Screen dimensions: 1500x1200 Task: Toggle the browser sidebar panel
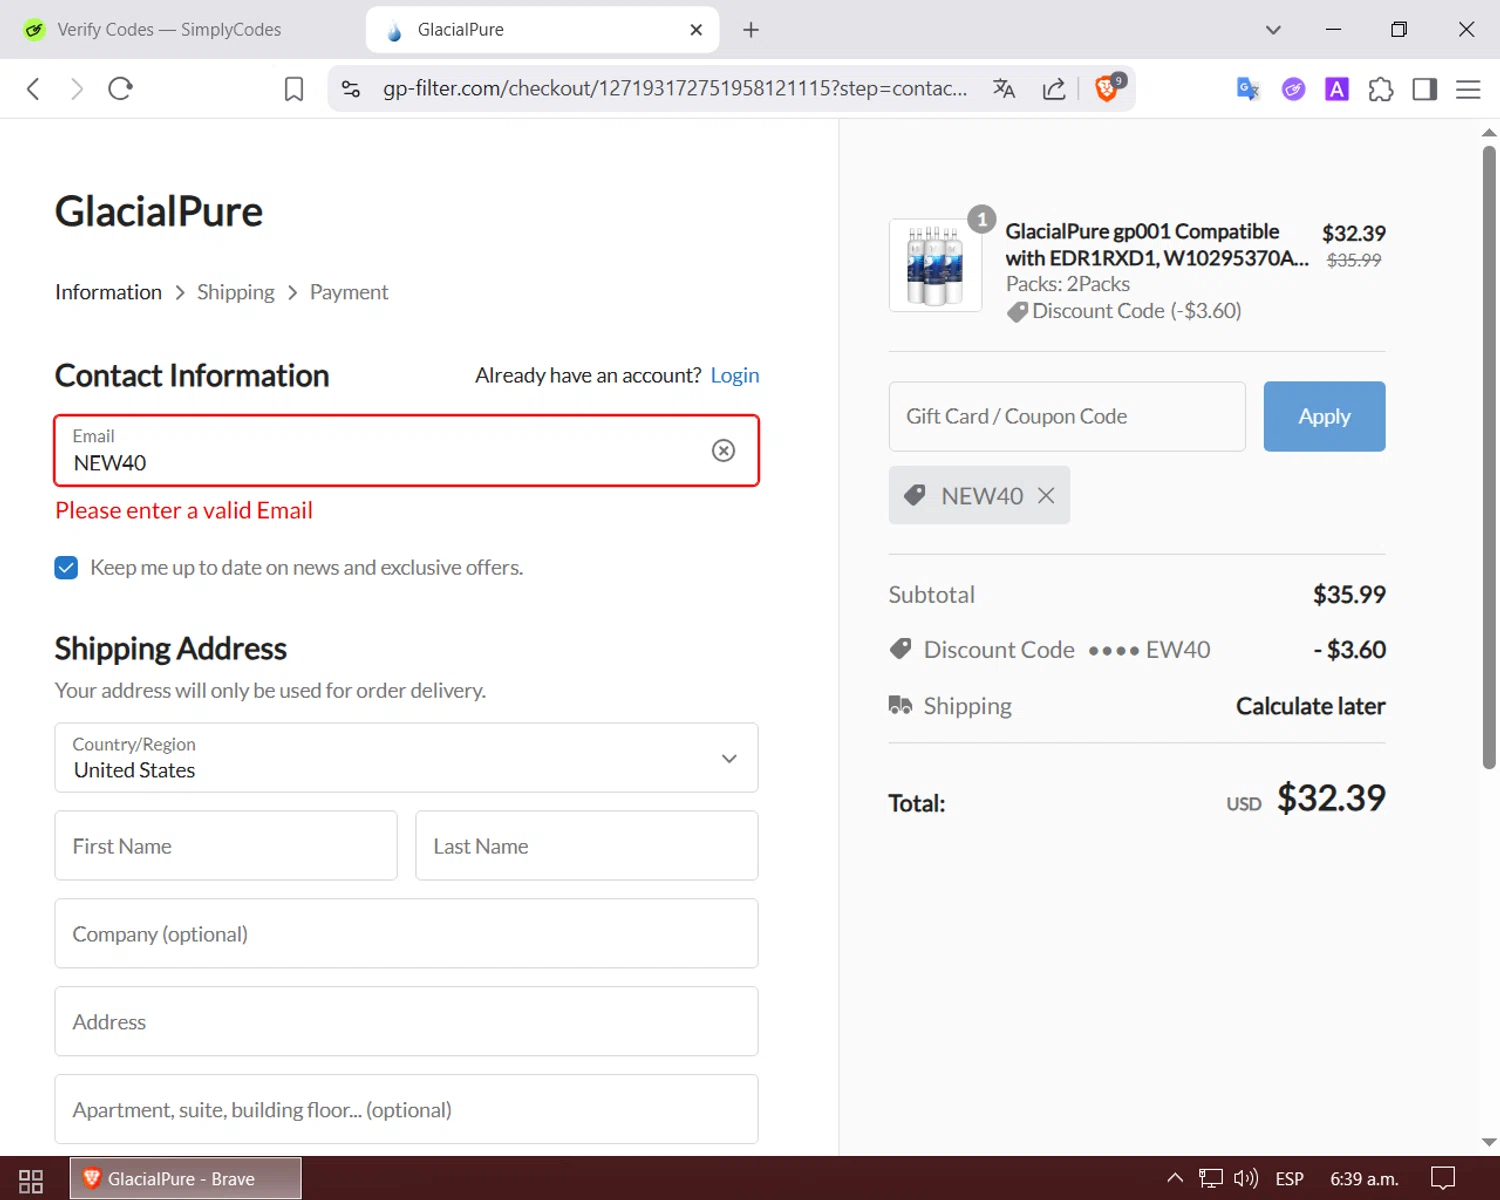tap(1425, 89)
